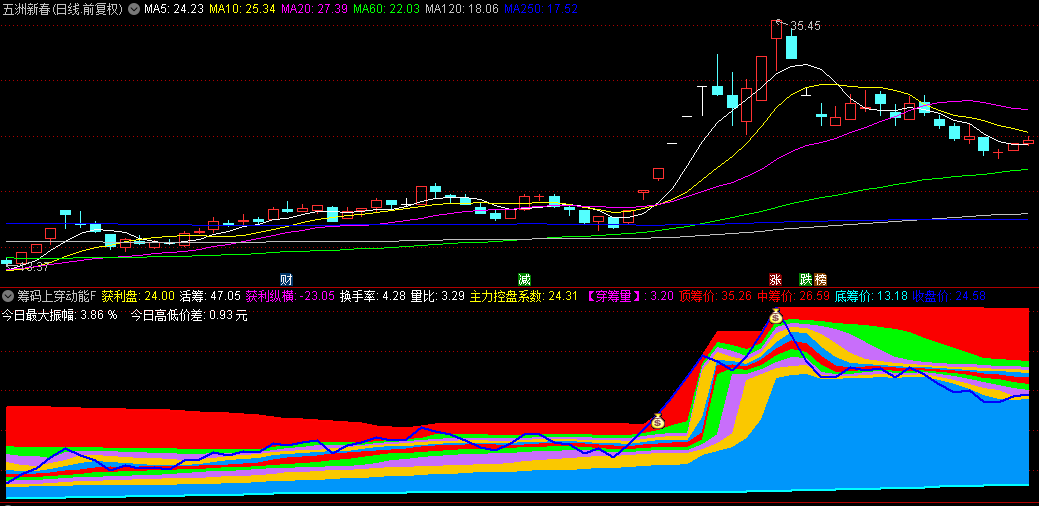Expand the 筹码上穿动能F indicator dropdown arrow
The height and width of the screenshot is (506, 1039).
pos(9,295)
